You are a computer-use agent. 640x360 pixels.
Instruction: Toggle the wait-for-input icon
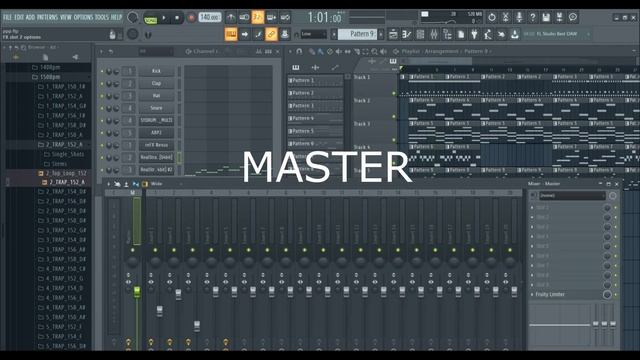pyautogui.click(x=244, y=18)
